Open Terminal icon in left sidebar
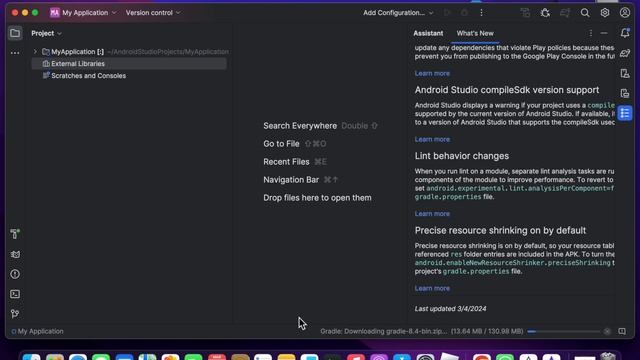640x360 pixels. tap(15, 294)
